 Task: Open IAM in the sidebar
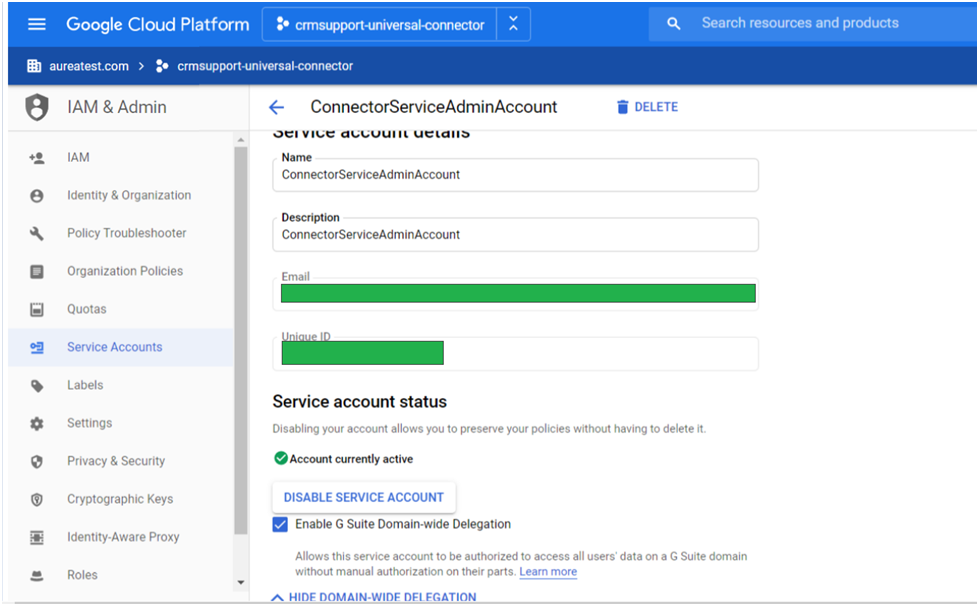[x=78, y=157]
